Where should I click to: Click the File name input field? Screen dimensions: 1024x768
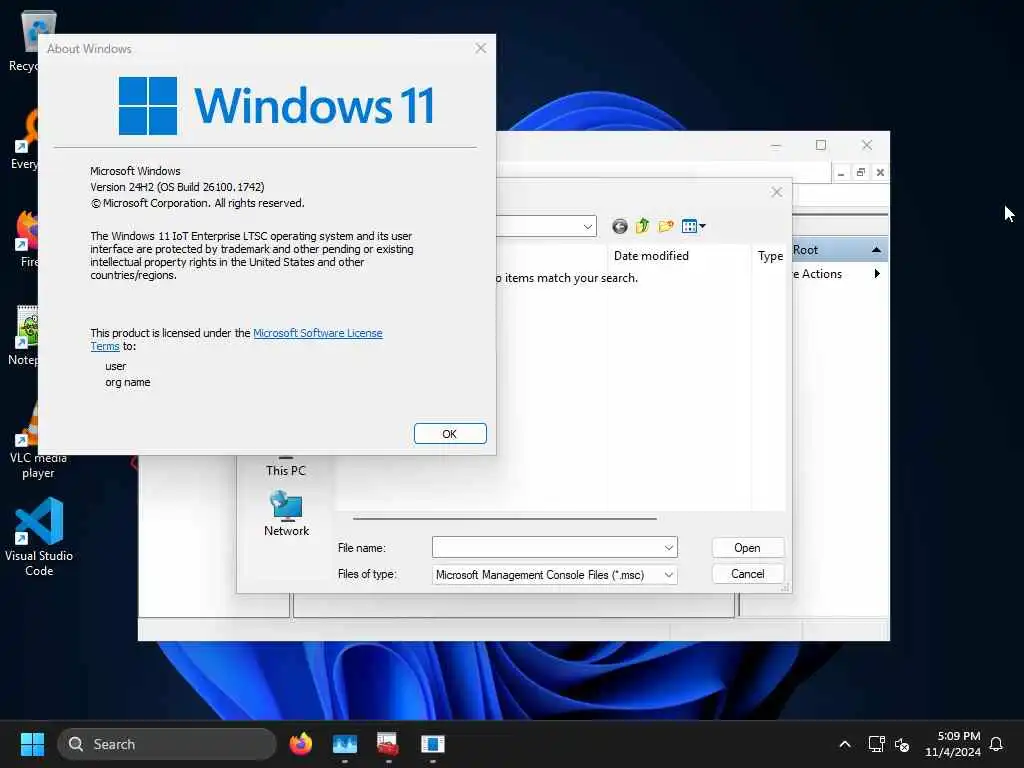554,547
